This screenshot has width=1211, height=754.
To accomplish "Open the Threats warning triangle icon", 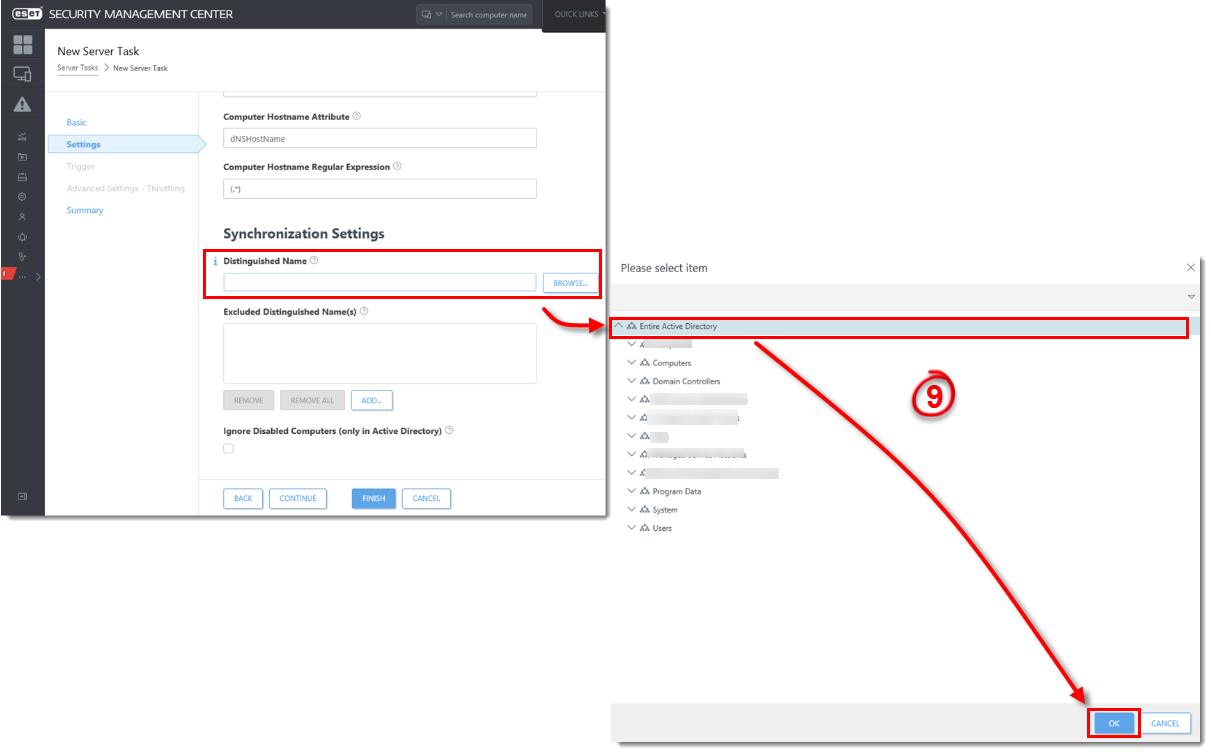I will pyautogui.click(x=22, y=104).
